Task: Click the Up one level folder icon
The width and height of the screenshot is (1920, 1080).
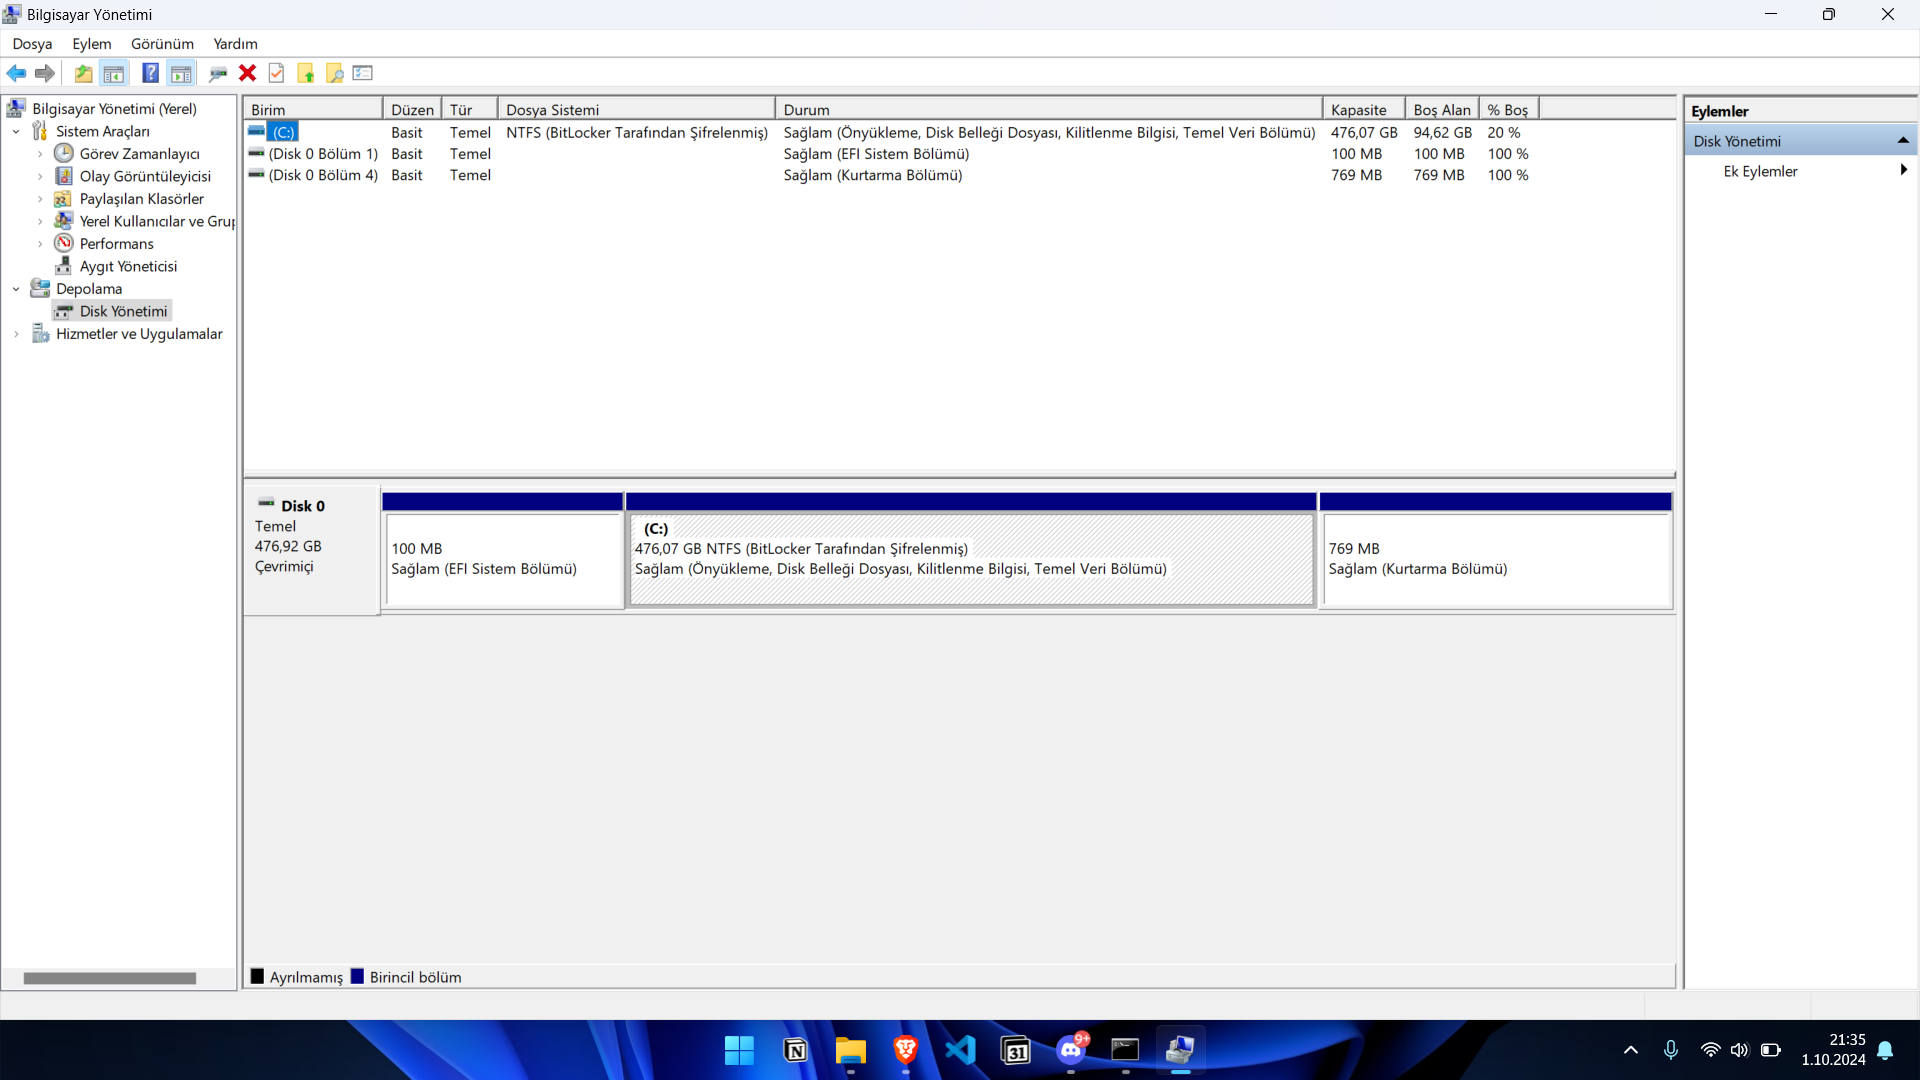Action: (x=84, y=73)
